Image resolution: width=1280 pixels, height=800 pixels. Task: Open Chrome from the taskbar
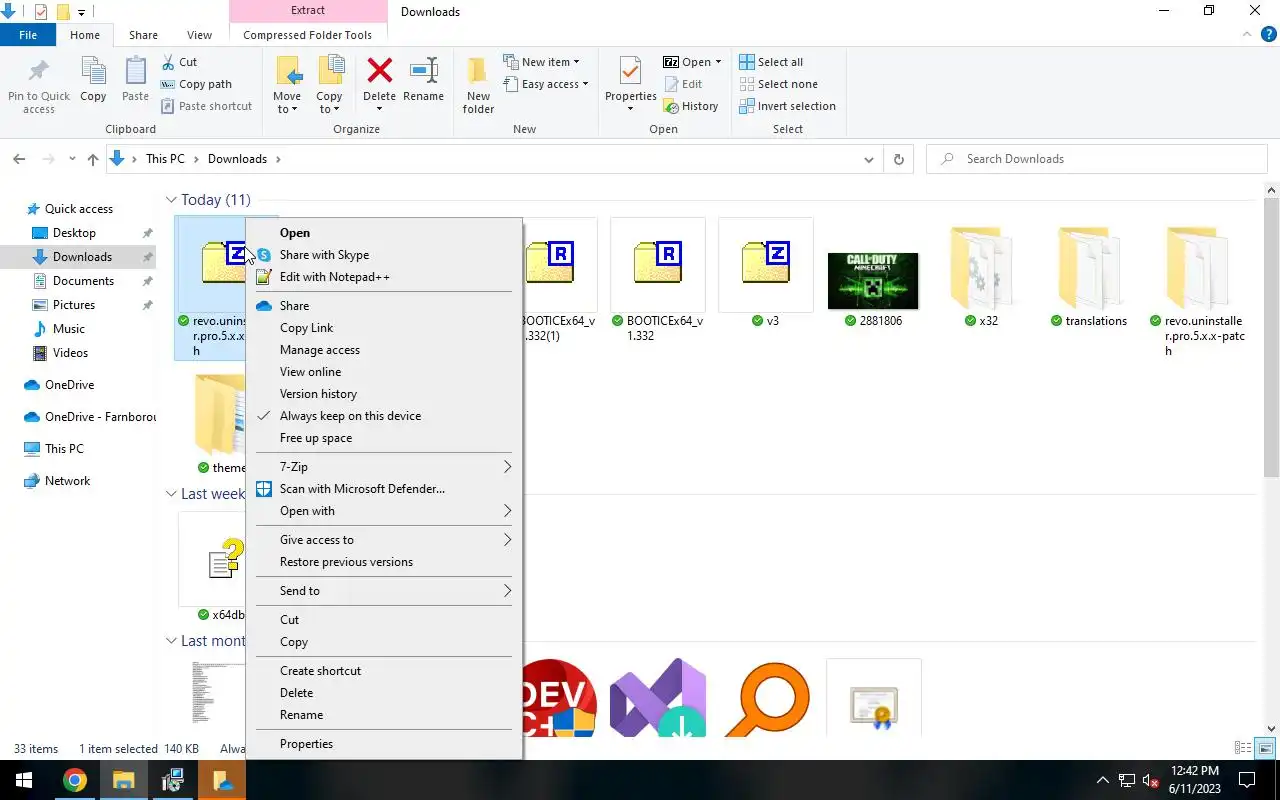point(75,780)
